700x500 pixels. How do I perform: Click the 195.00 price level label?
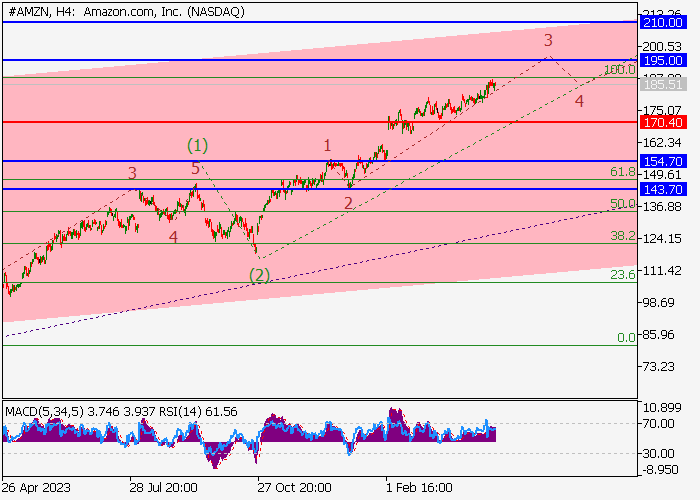pyautogui.click(x=663, y=60)
